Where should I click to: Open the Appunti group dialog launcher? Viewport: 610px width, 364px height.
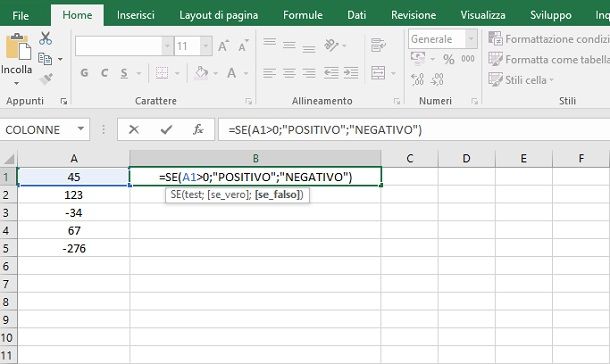coord(64,102)
